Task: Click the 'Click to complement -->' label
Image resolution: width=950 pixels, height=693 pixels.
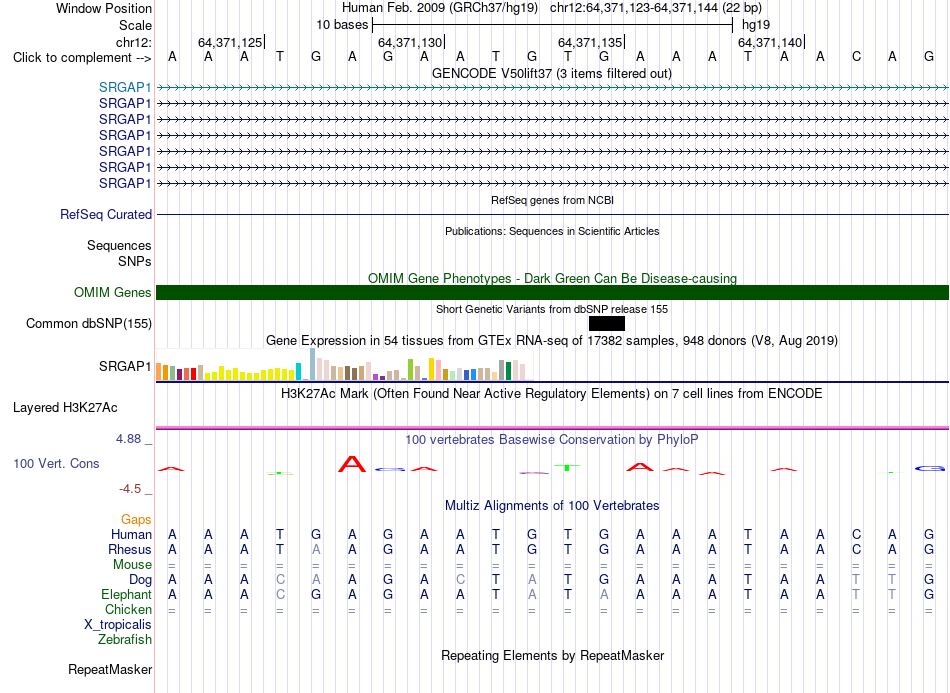Action: point(82,58)
